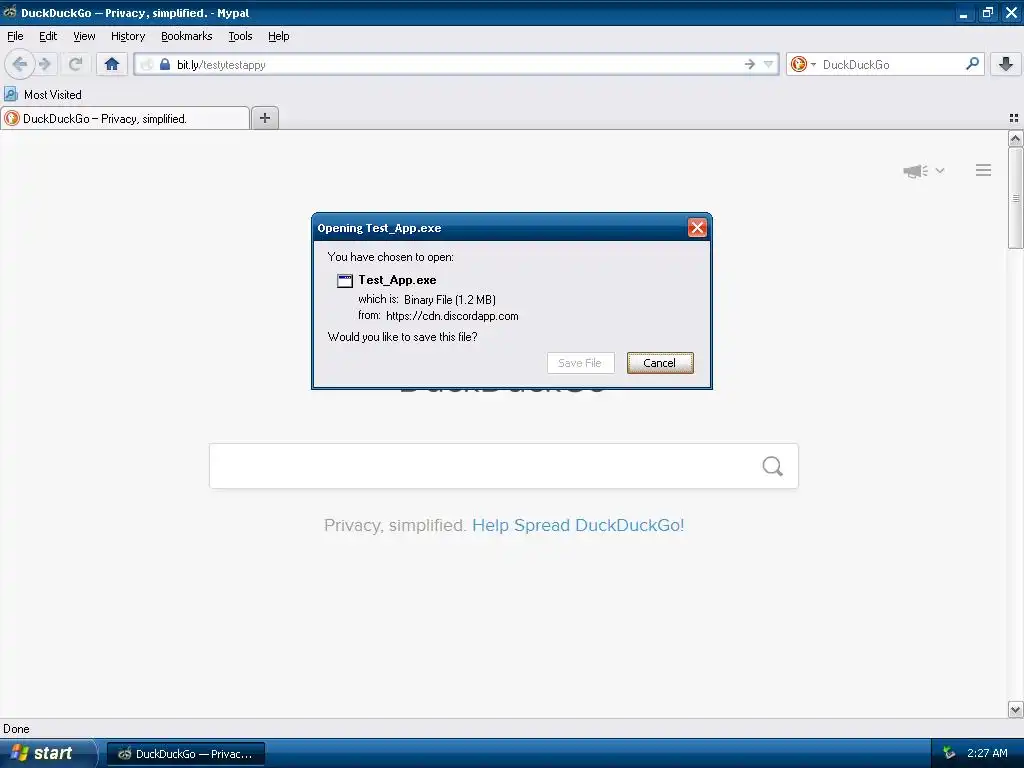Open a new tab with plus button
The image size is (1024, 768).
coord(264,118)
